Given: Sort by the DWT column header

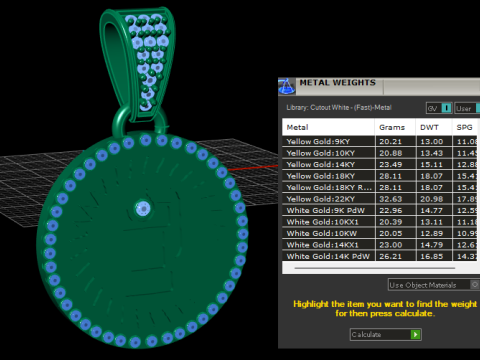Looking at the screenshot, I should tap(434, 127).
